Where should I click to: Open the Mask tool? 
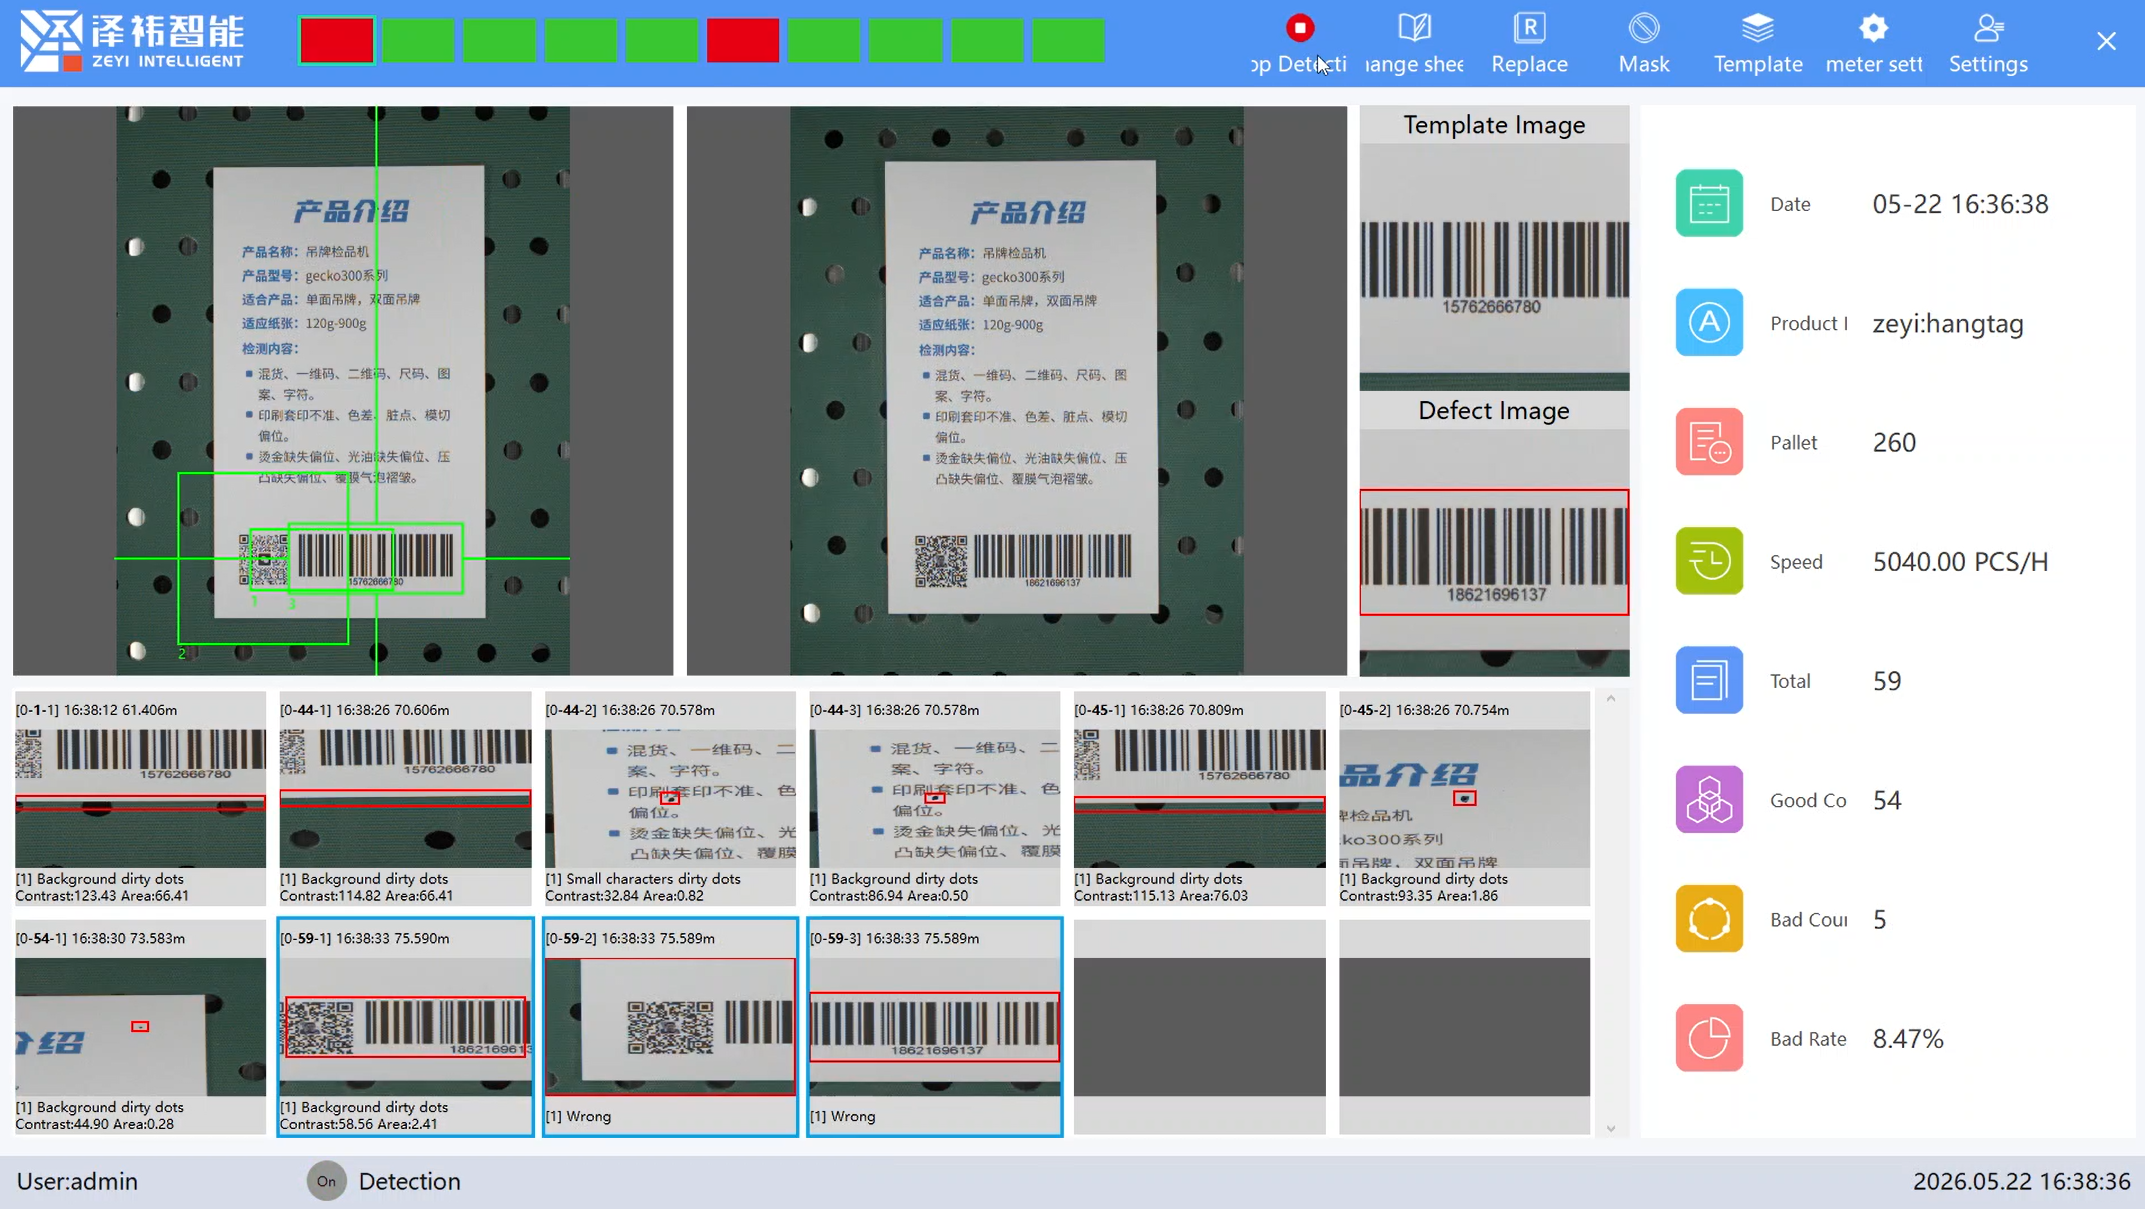(x=1643, y=28)
